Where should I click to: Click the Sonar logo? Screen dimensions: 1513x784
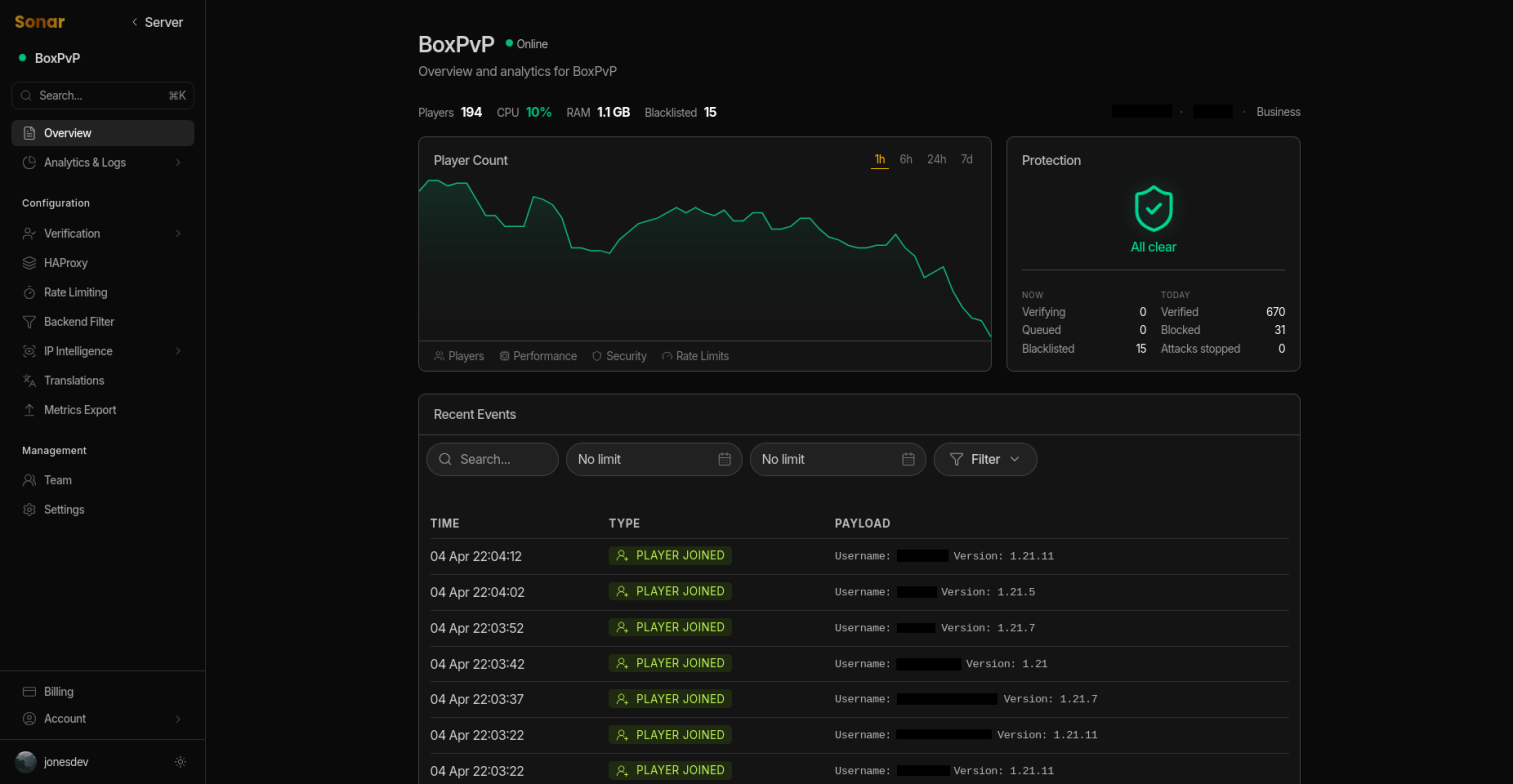tap(39, 22)
